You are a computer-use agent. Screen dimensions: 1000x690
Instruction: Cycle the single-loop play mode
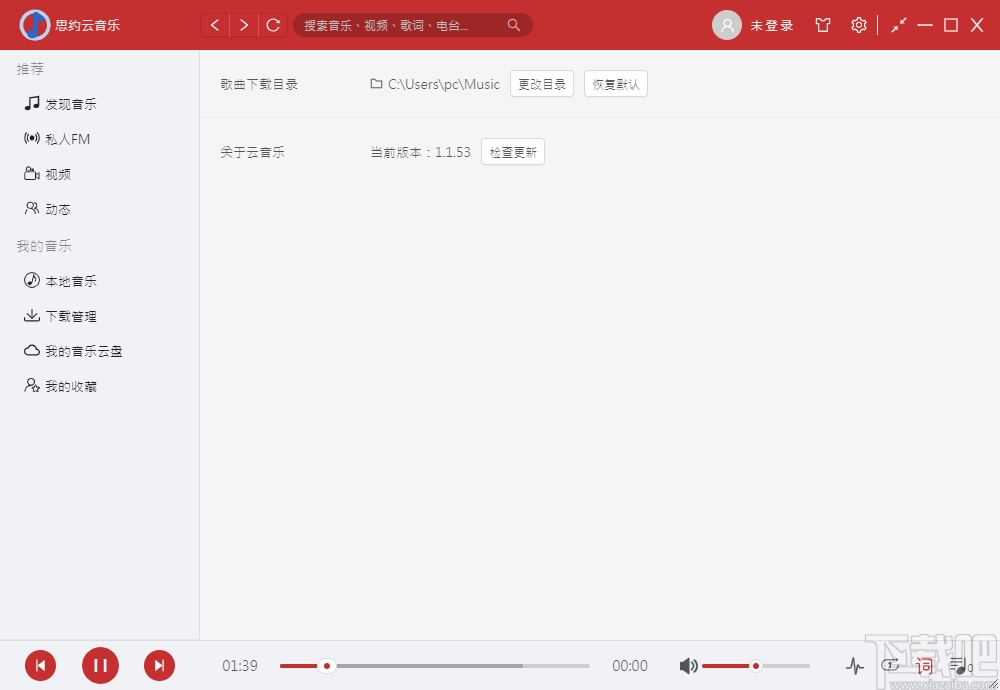(889, 664)
